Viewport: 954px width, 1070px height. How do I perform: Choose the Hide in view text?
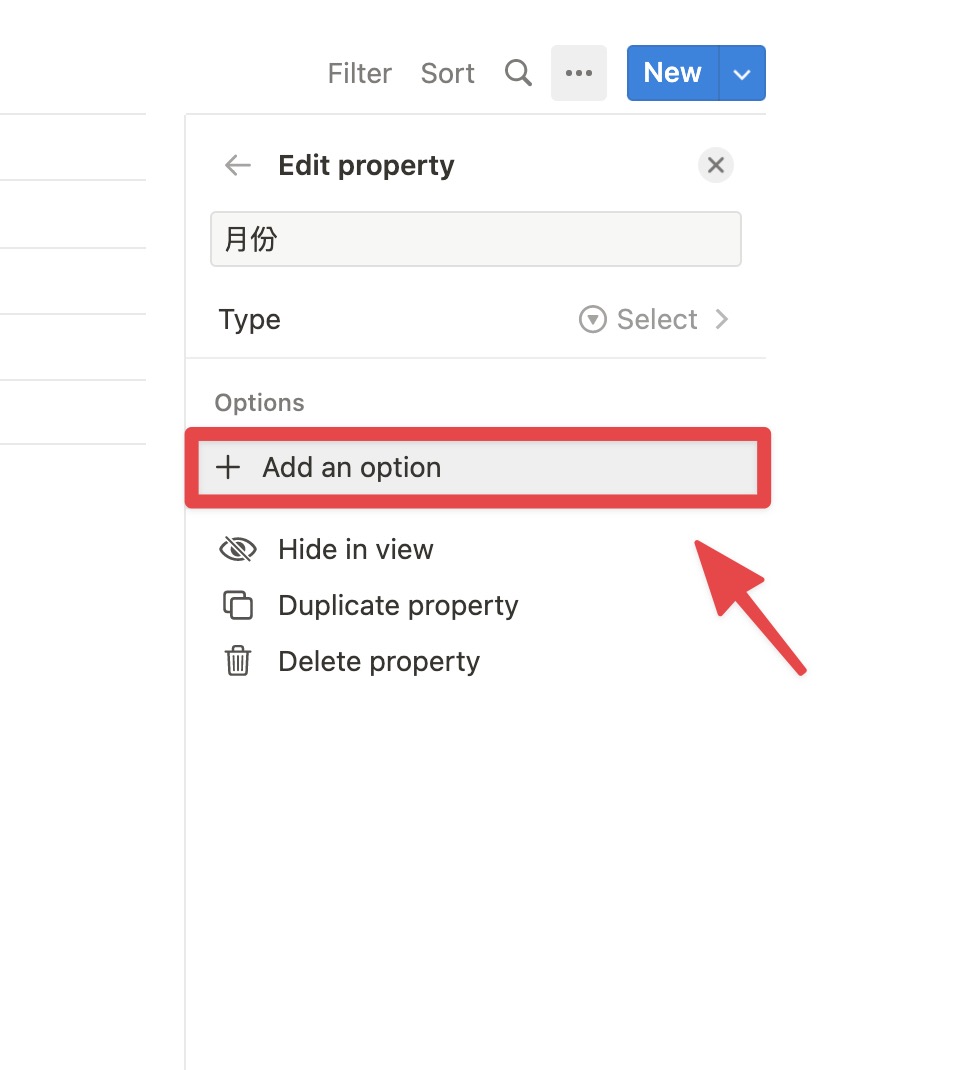click(x=356, y=549)
